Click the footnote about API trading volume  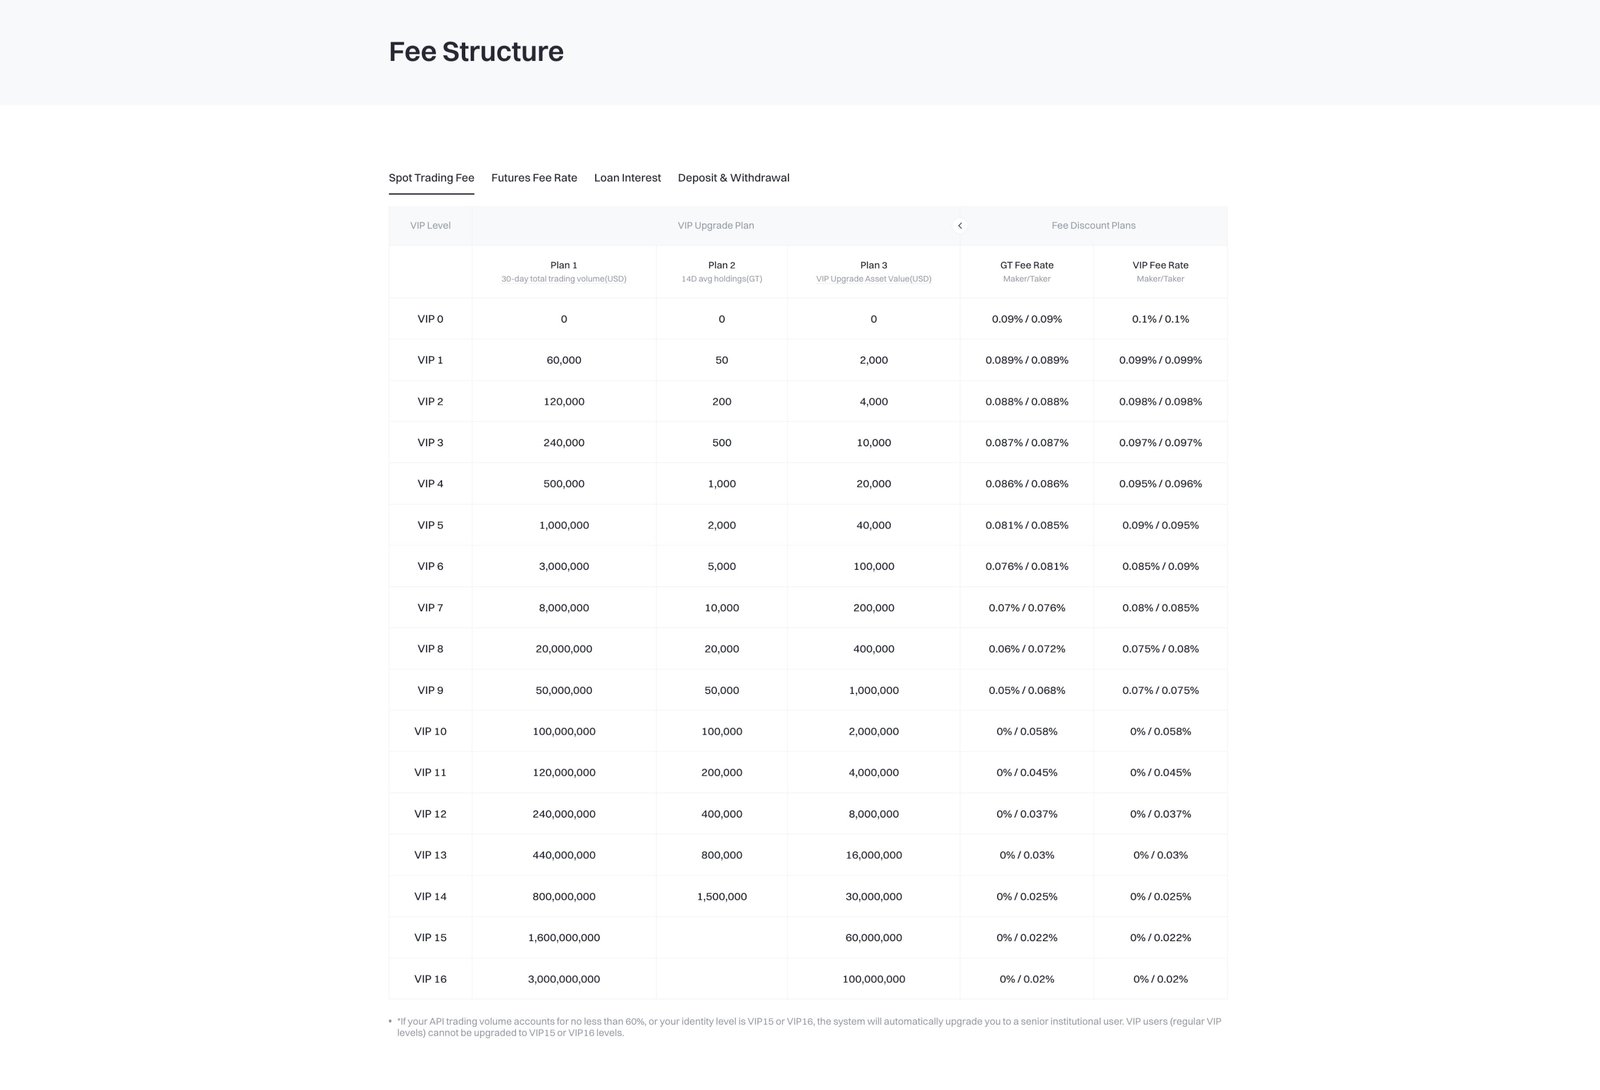[x=806, y=1027]
